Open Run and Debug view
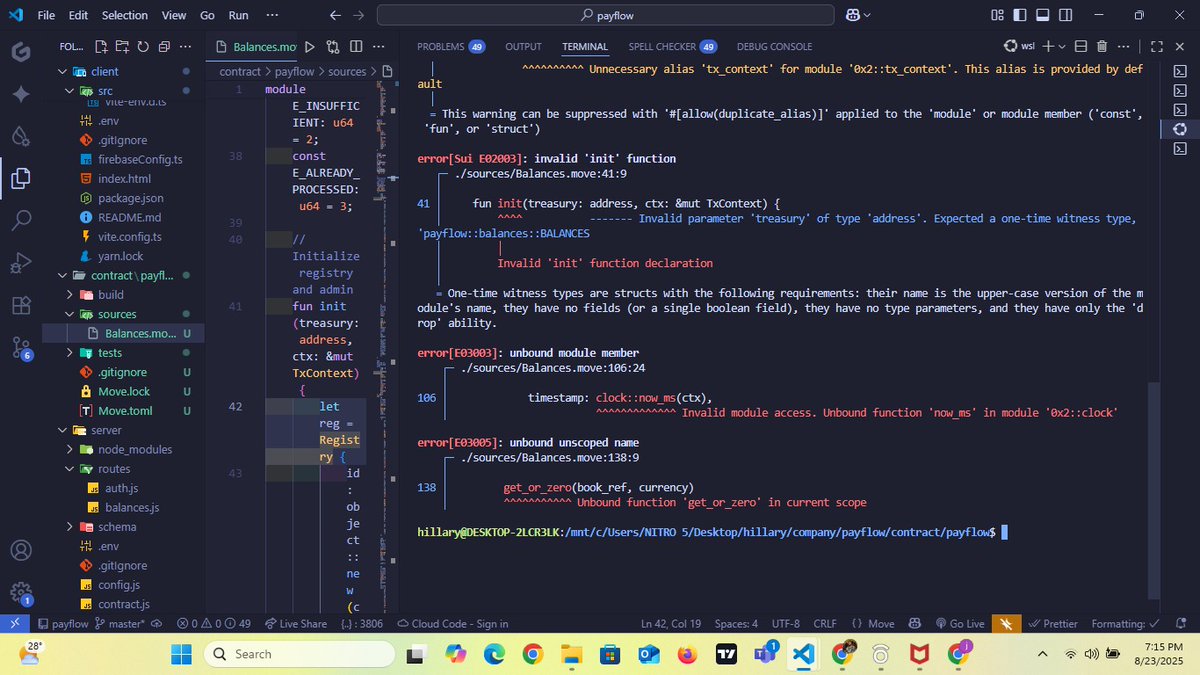This screenshot has width=1200, height=675. (20, 263)
